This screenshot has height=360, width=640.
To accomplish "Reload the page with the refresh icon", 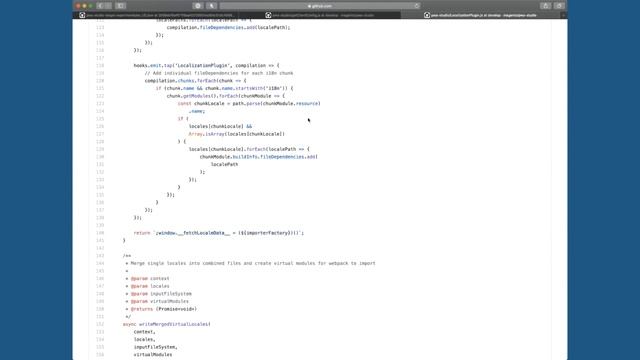I will 416,6.
